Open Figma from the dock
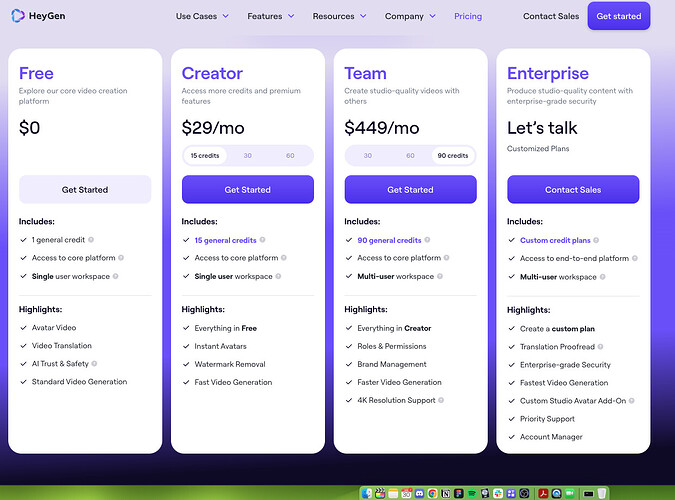The height and width of the screenshot is (500, 675). [458, 493]
